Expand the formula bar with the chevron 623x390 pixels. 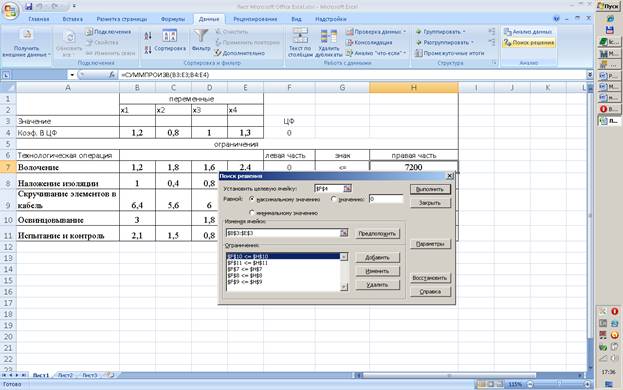click(x=590, y=75)
